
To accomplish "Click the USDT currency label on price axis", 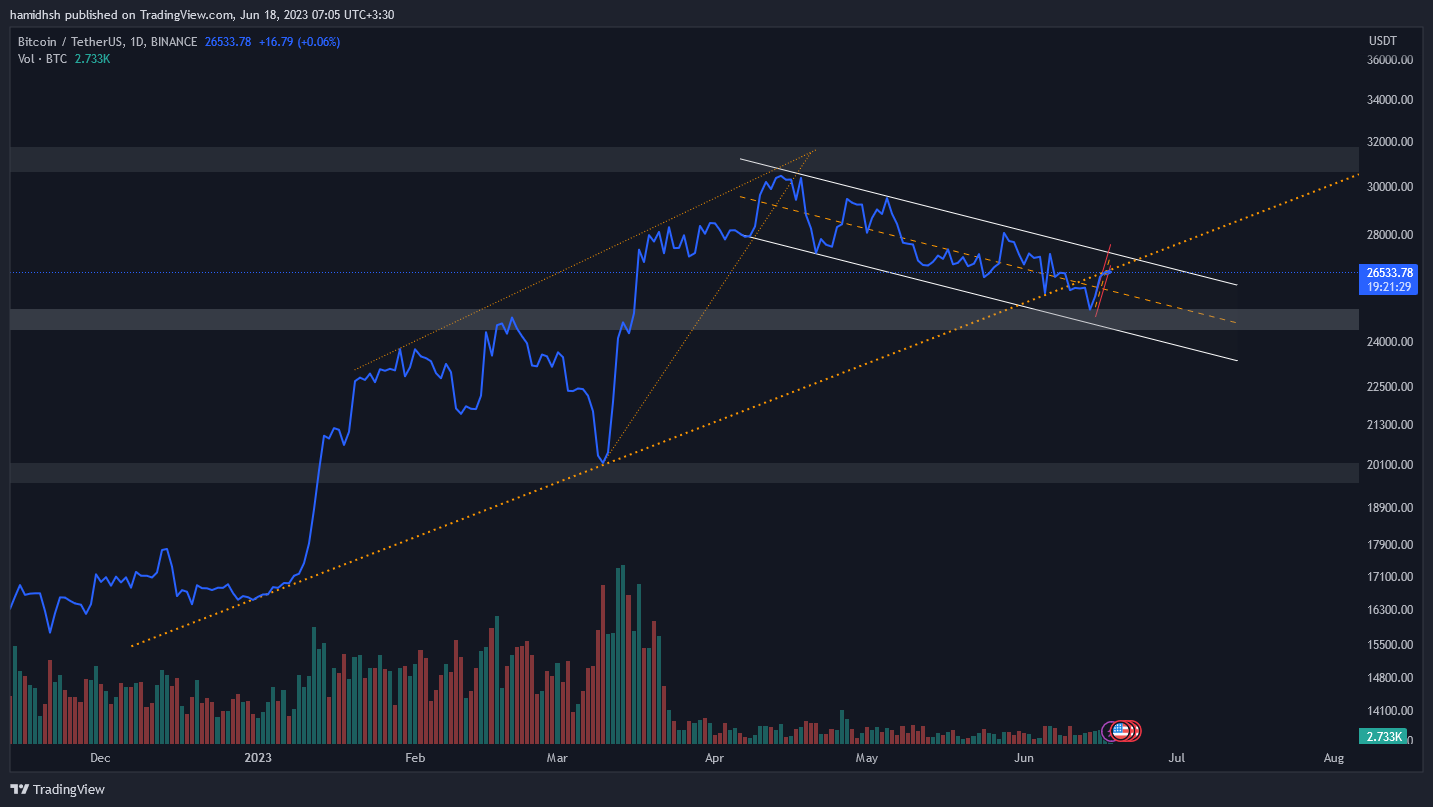I will (x=1382, y=40).
